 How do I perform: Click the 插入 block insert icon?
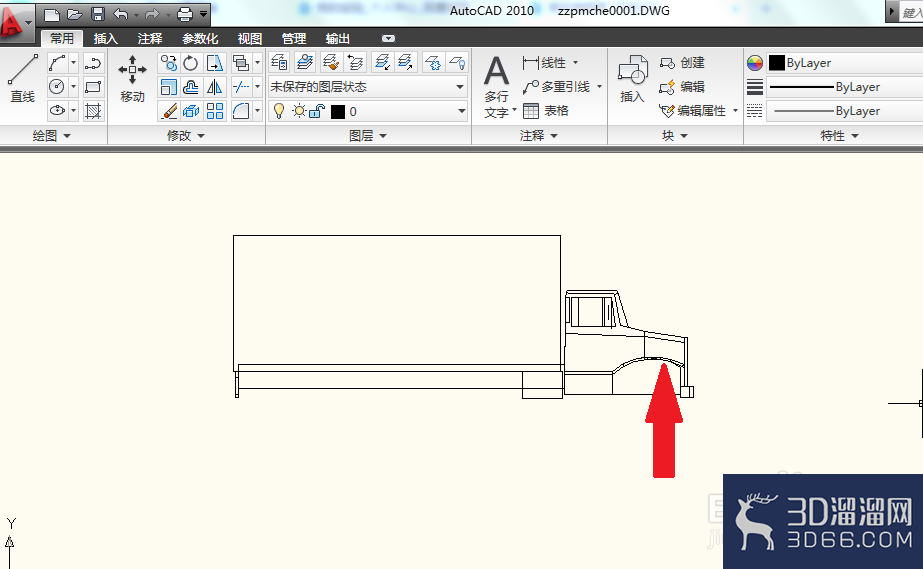(632, 79)
